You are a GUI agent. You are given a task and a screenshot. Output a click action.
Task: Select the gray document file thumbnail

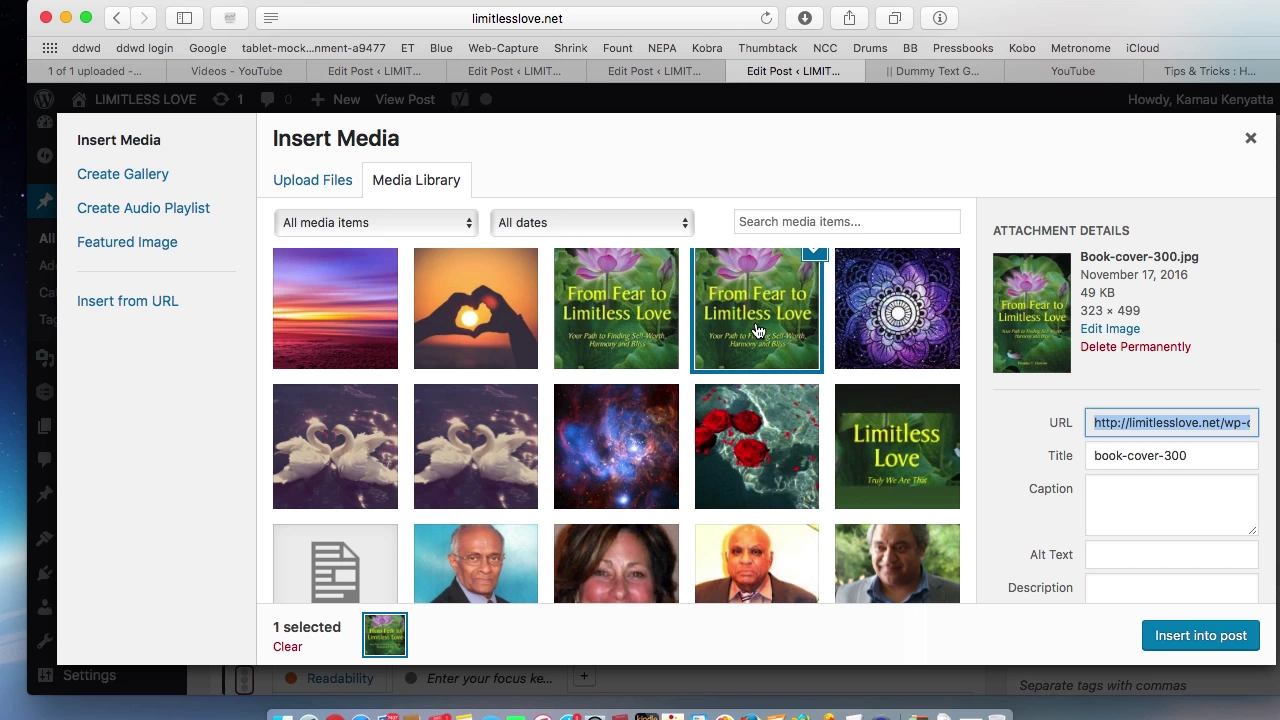point(335,564)
